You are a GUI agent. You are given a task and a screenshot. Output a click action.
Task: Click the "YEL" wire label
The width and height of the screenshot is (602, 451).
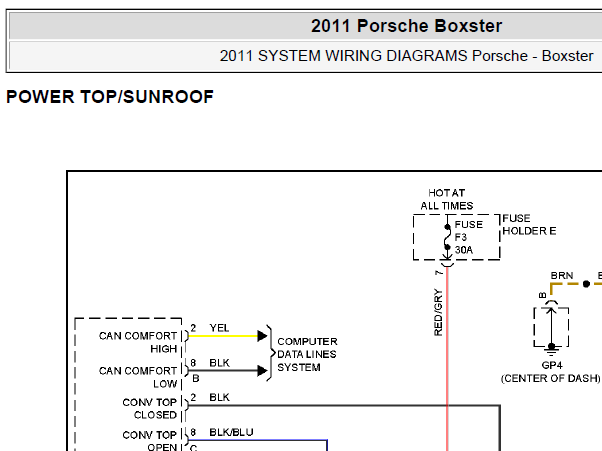point(219,328)
